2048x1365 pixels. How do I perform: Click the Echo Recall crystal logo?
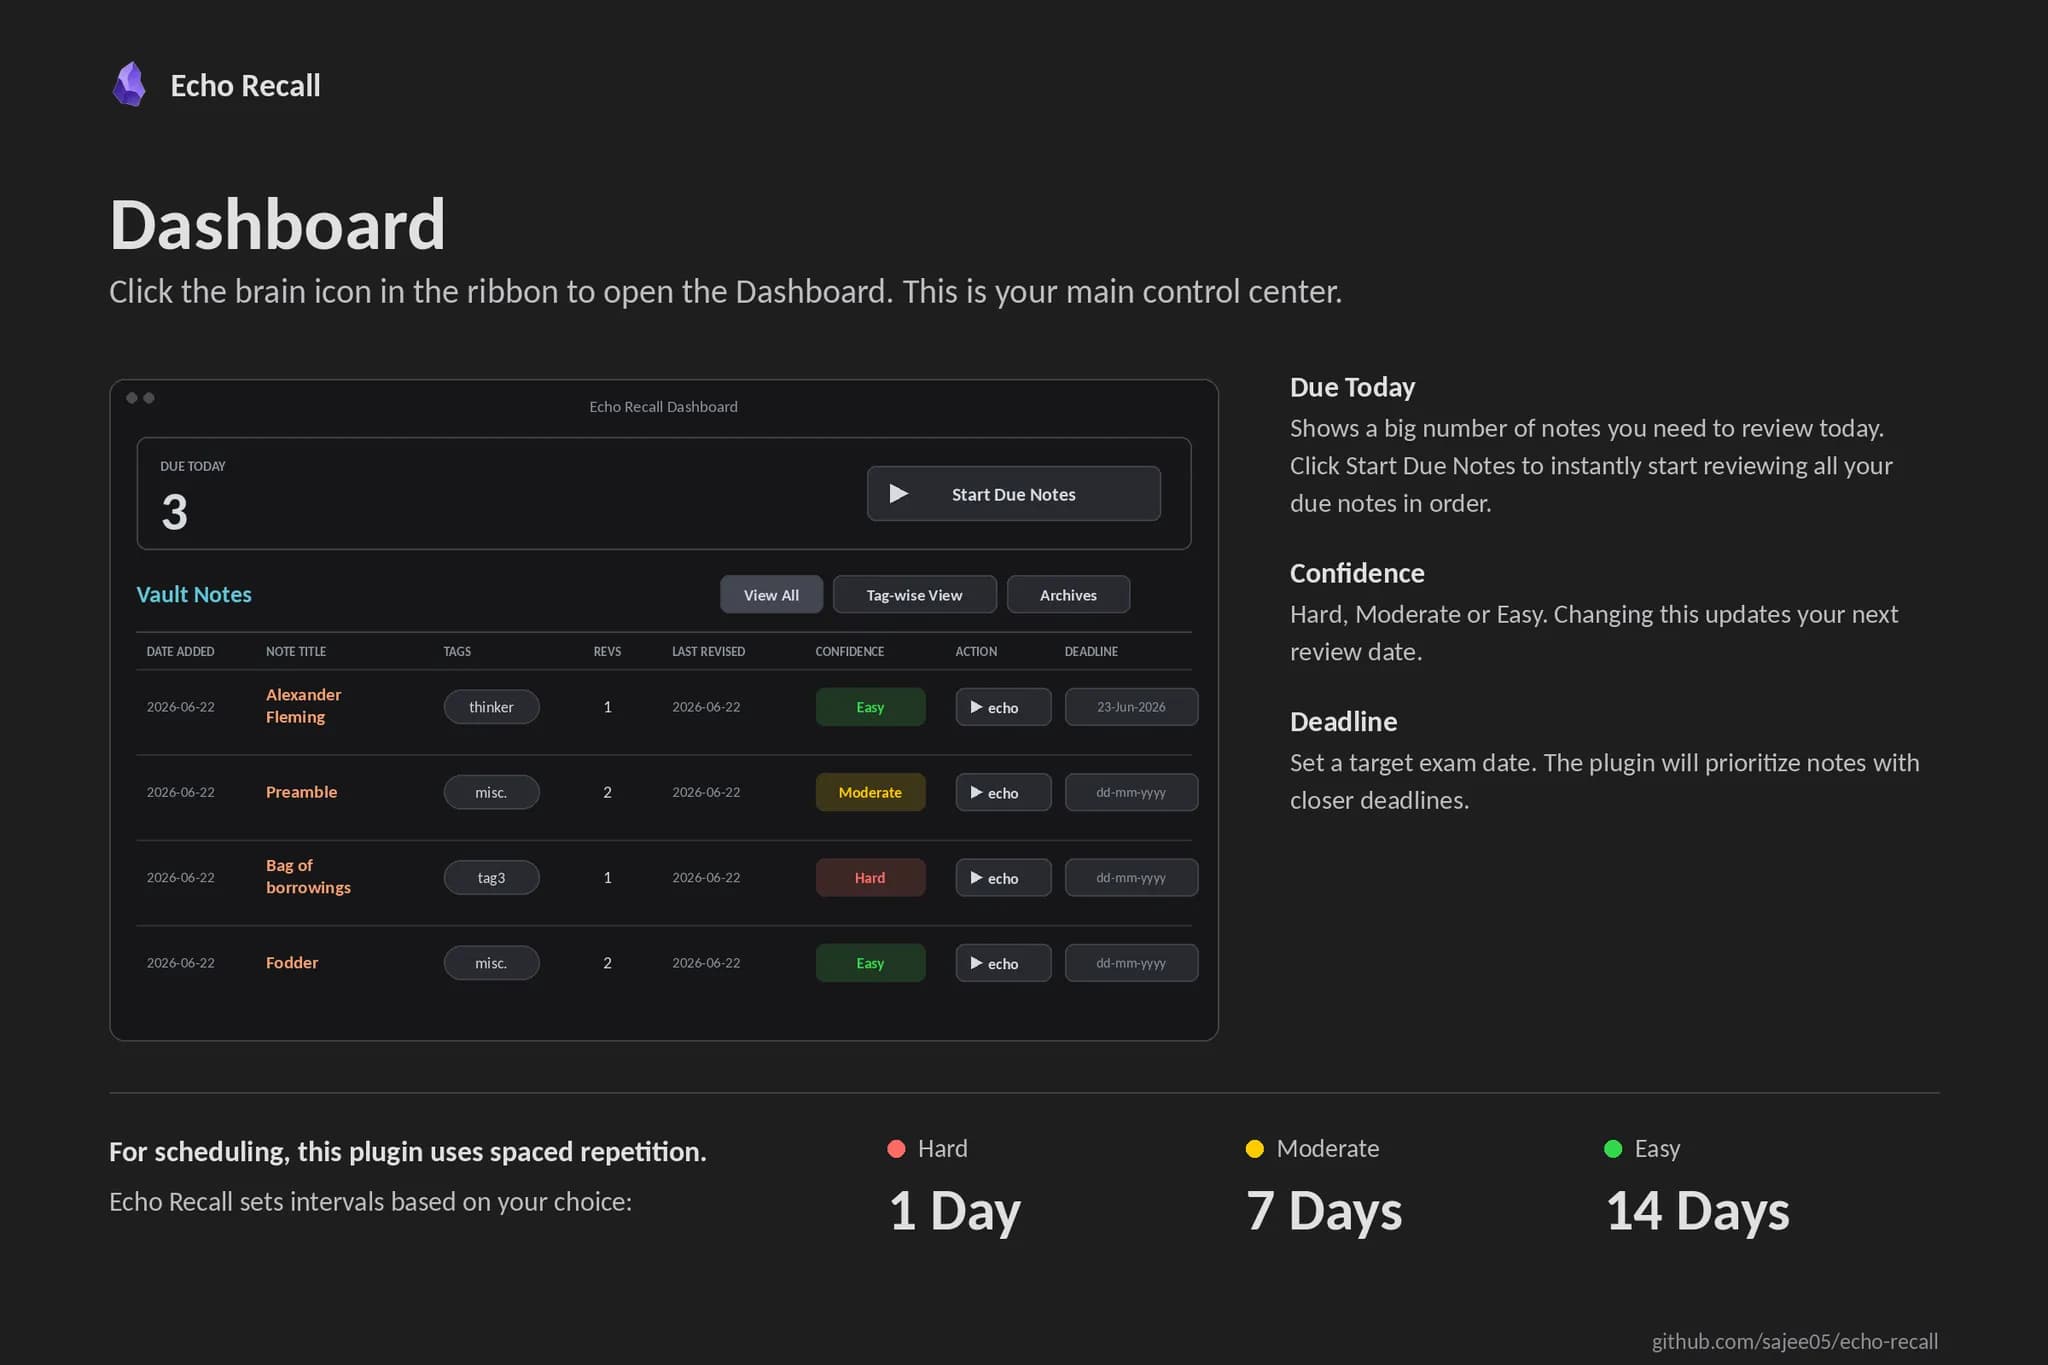coord(129,85)
